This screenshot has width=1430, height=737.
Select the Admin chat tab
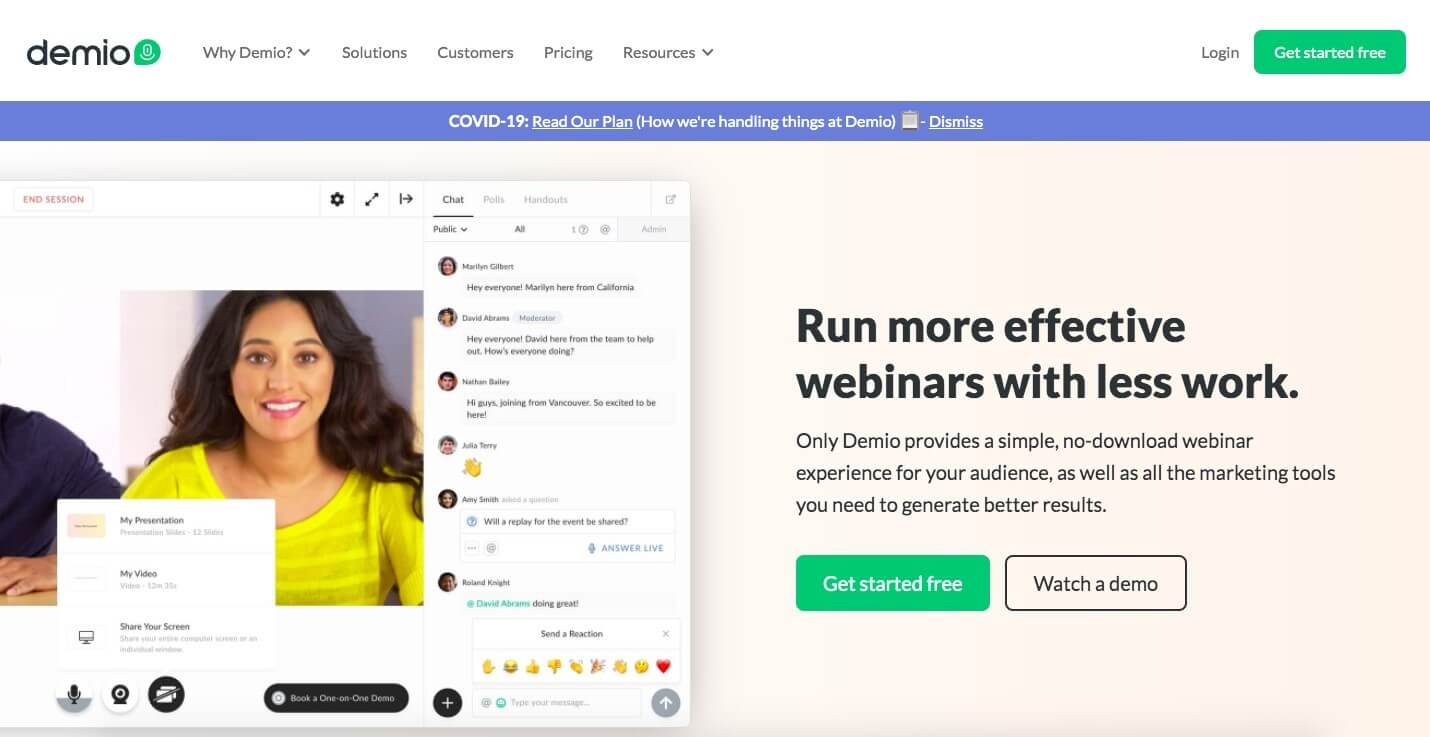653,229
